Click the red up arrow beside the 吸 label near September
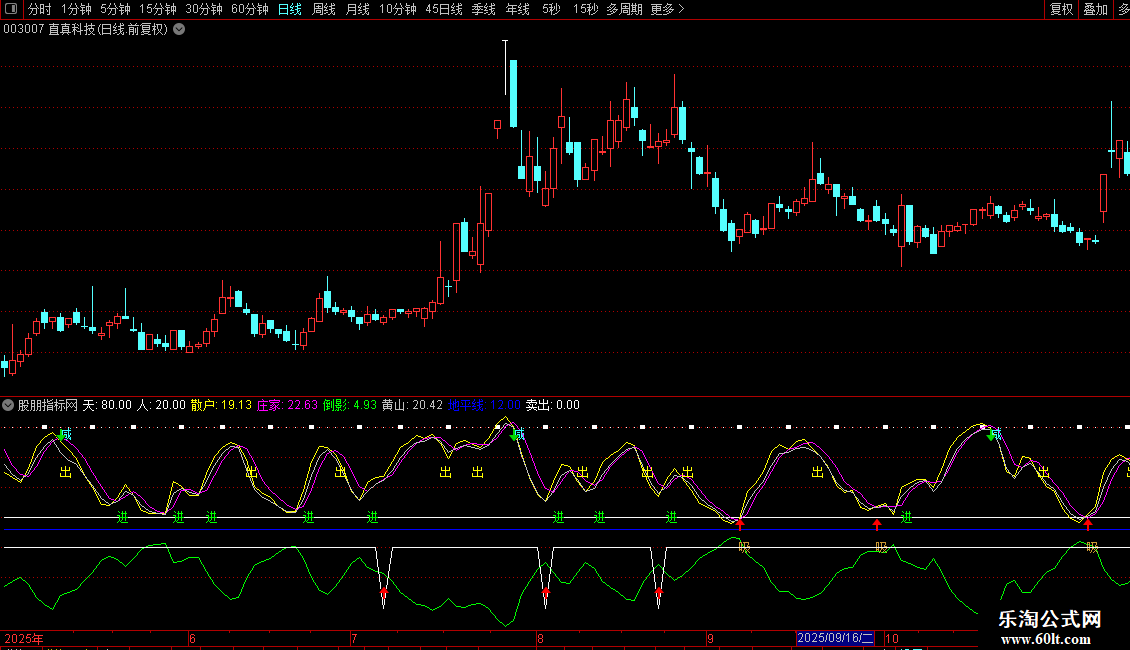The width and height of the screenshot is (1130, 650). point(740,523)
